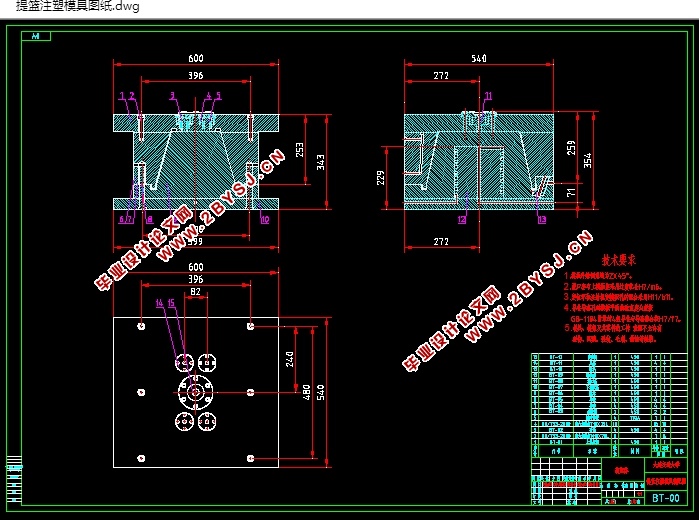Click part callout number 14
Screen dimensions: 699x520
(160, 303)
